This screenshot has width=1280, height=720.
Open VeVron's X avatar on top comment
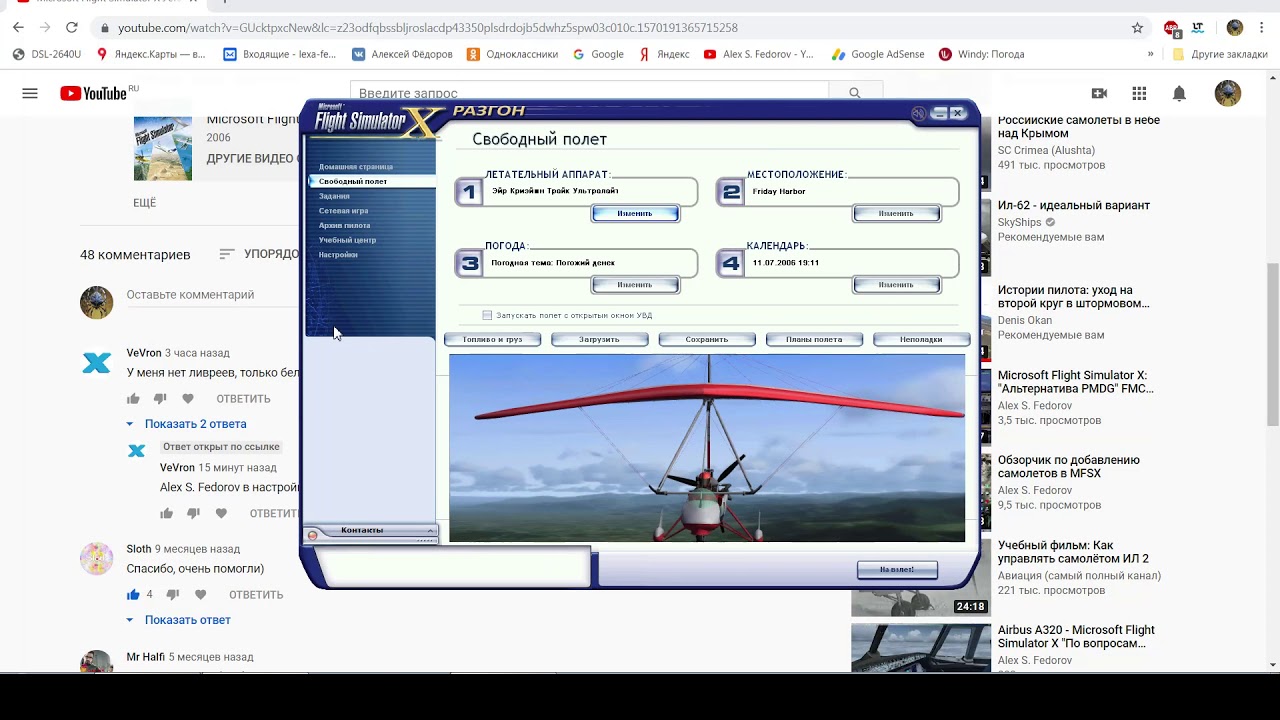(x=97, y=363)
